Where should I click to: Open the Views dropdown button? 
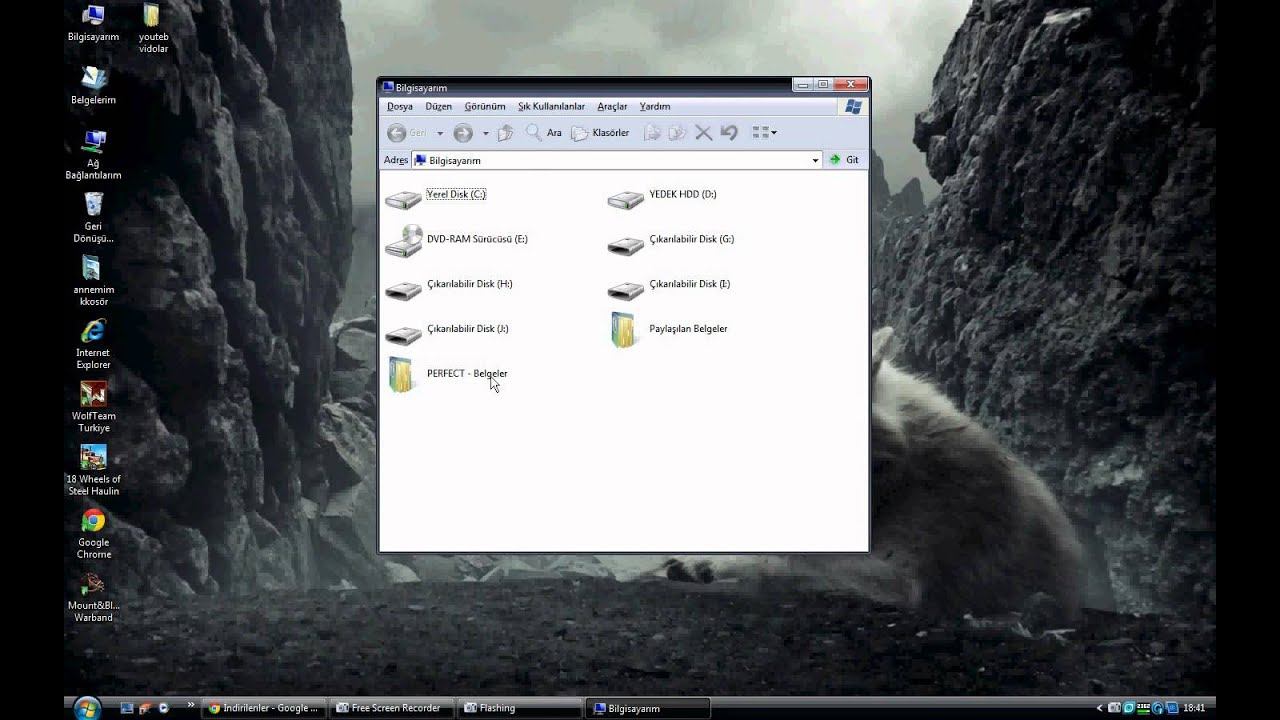(x=764, y=132)
